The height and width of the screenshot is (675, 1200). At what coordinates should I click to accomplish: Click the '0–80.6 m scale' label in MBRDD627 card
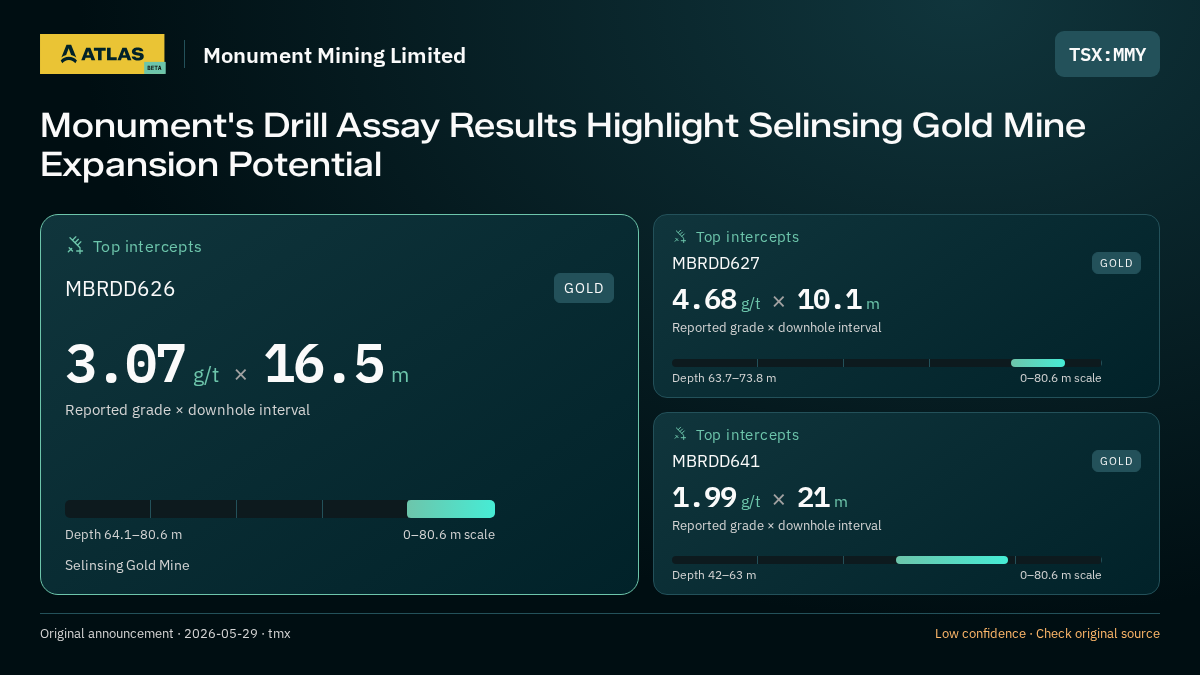tap(1061, 378)
